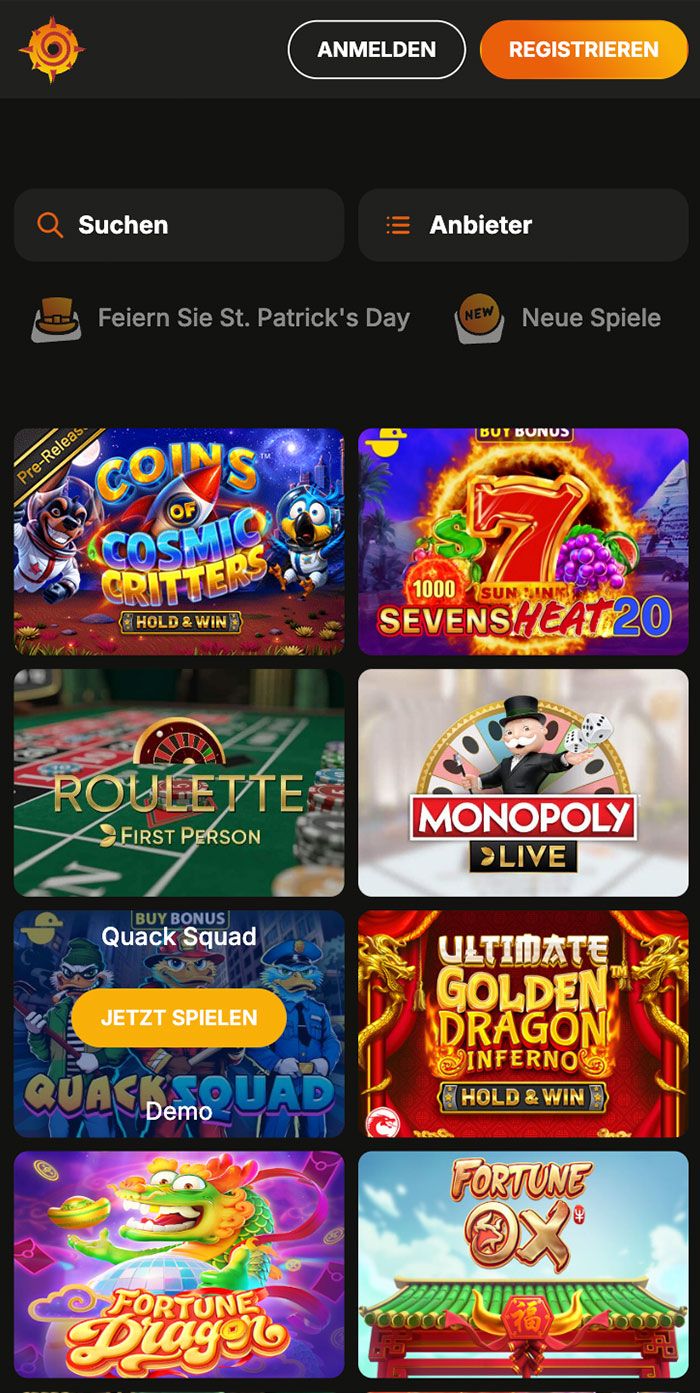
Task: Open the Anbieter provider filter
Action: 523,225
